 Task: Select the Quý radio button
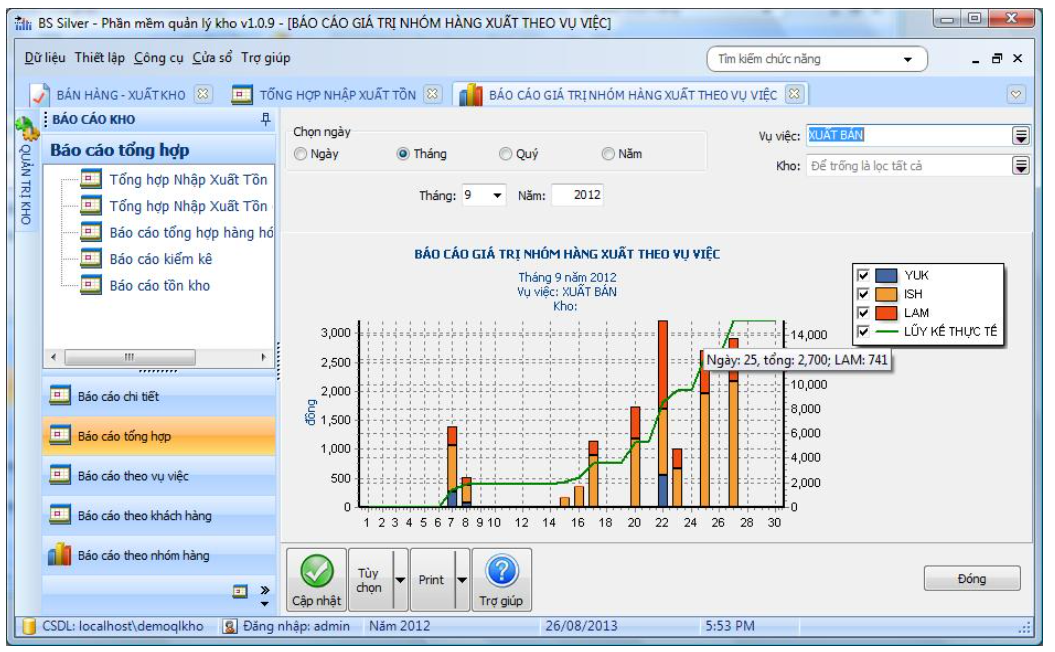tap(505, 154)
